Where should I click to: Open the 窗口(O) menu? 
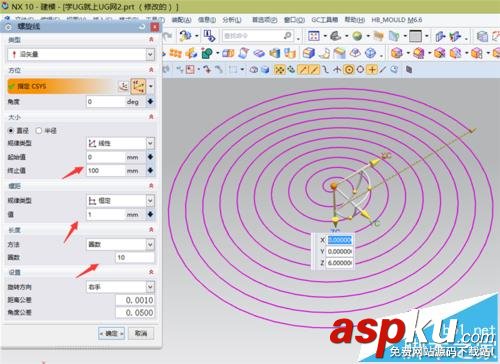(x=294, y=20)
